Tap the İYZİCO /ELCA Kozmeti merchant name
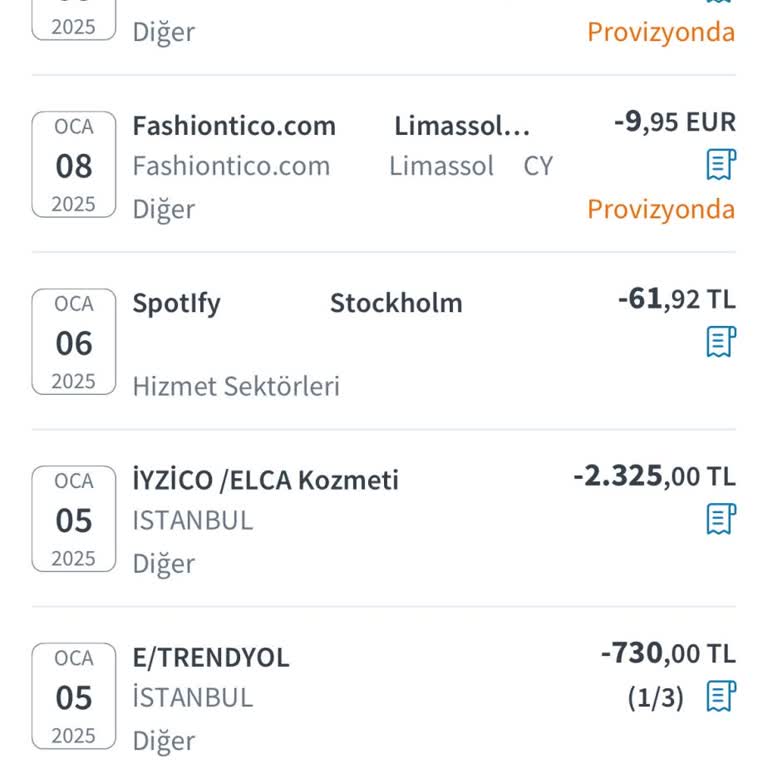This screenshot has height=768, width=768. (265, 480)
